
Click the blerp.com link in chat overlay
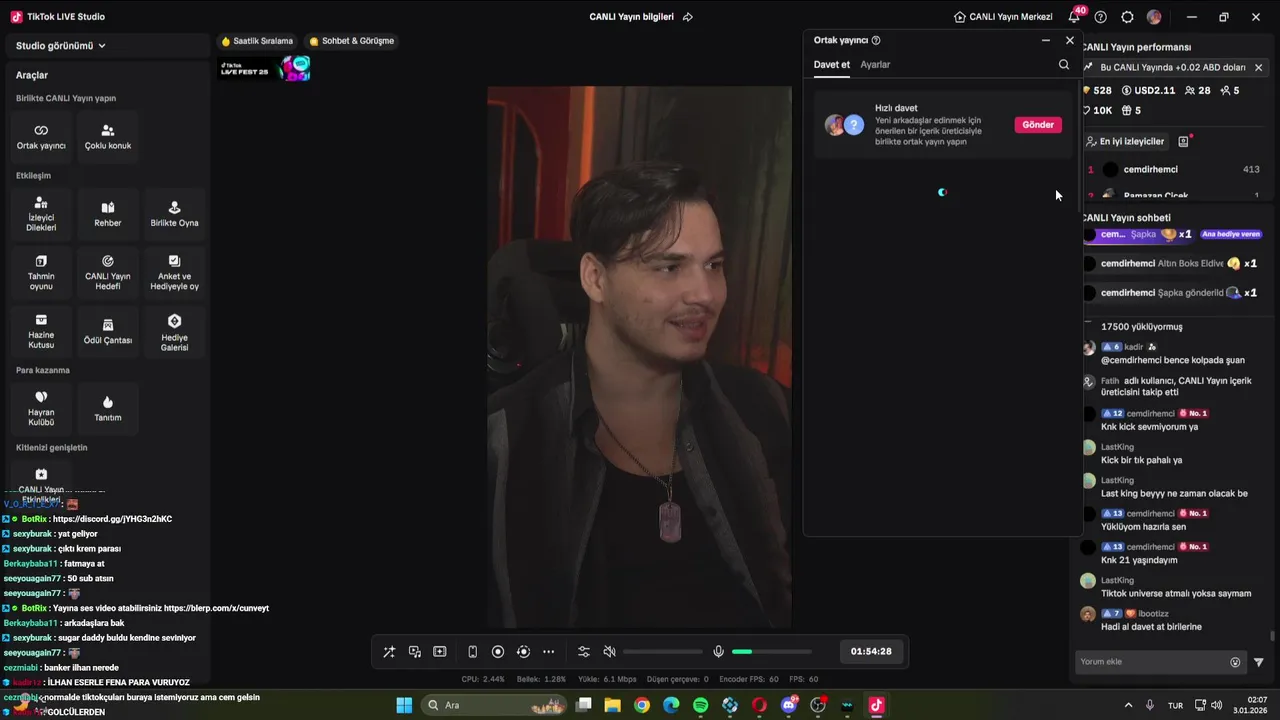[216, 608]
